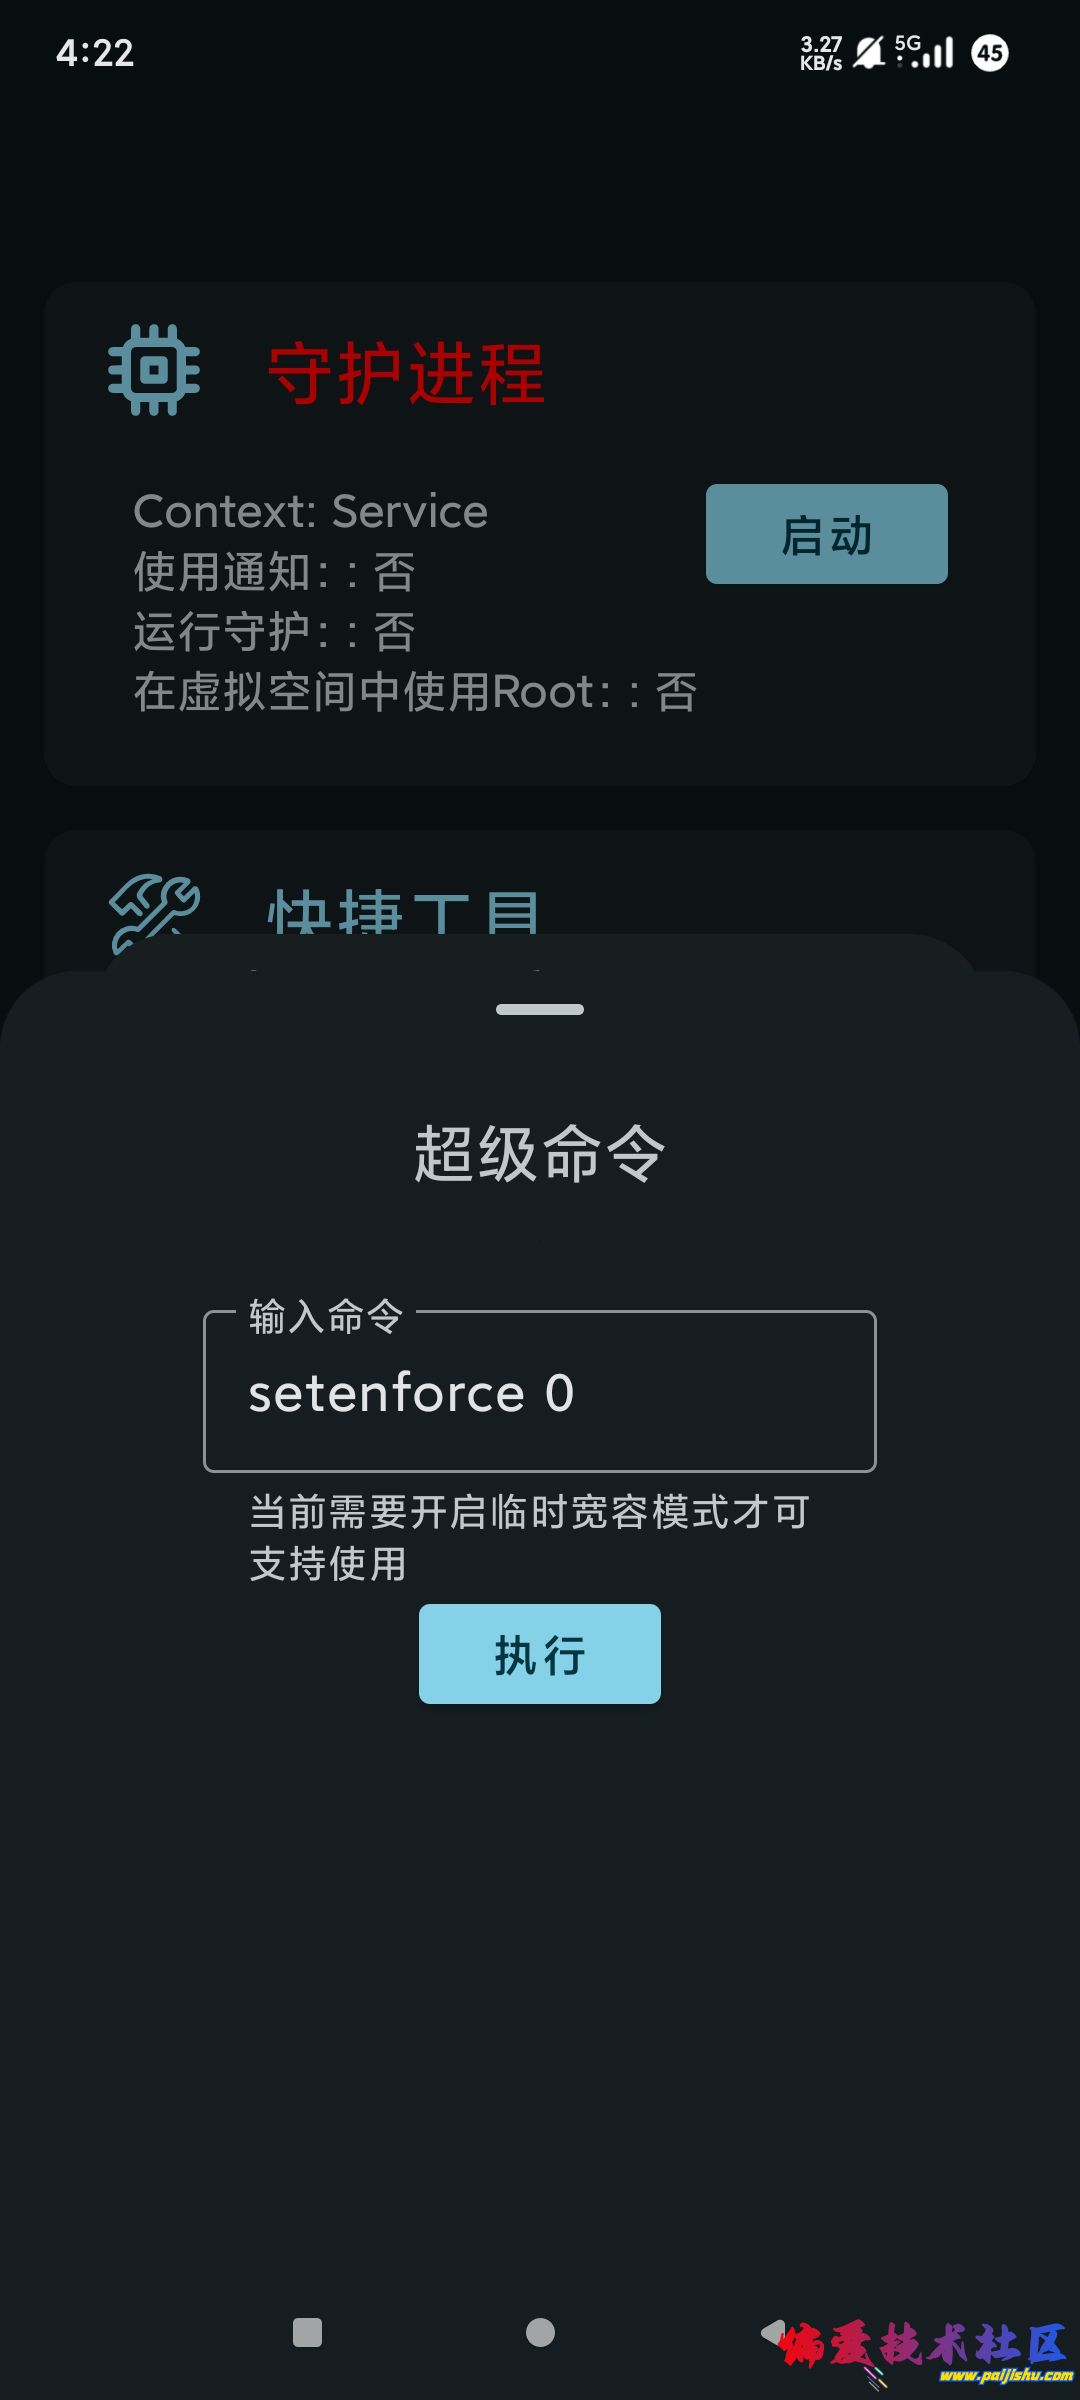1080x2400 pixels.
Task: Click the daemon process chip icon
Action: (154, 370)
